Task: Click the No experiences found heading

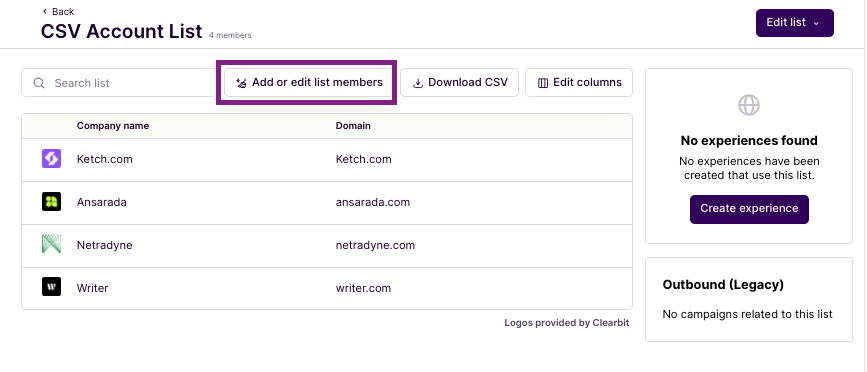Action: (749, 140)
